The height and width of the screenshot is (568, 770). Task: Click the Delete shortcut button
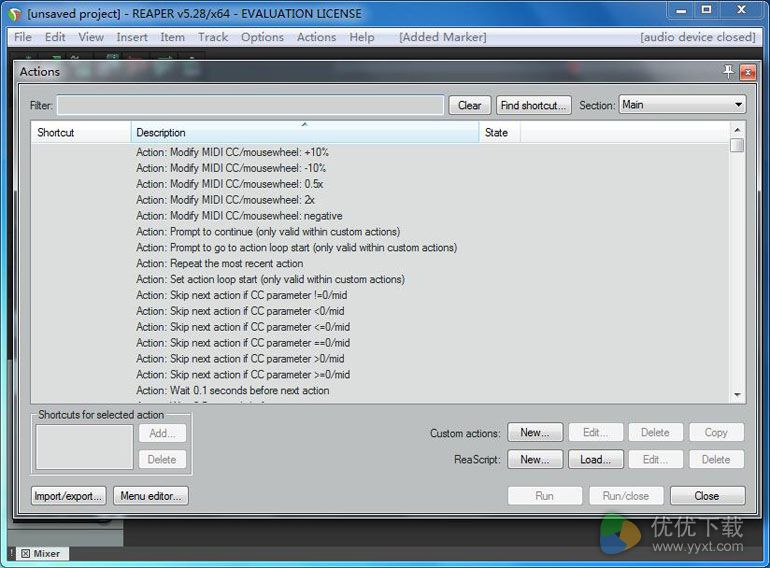[x=162, y=460]
